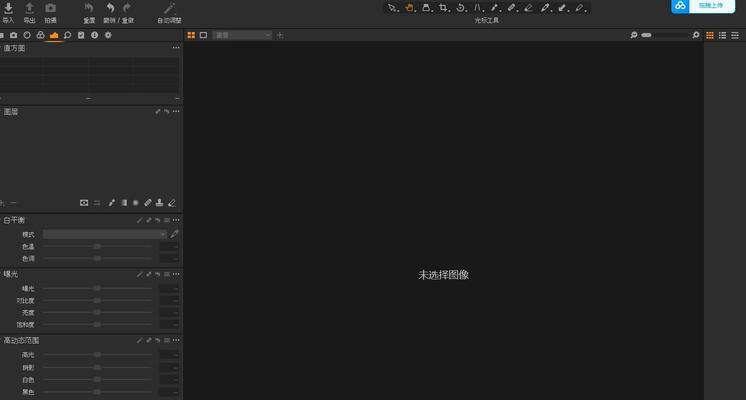Open the Batch gear tab
Viewport: 746px width, 400px height.
click(x=108, y=35)
